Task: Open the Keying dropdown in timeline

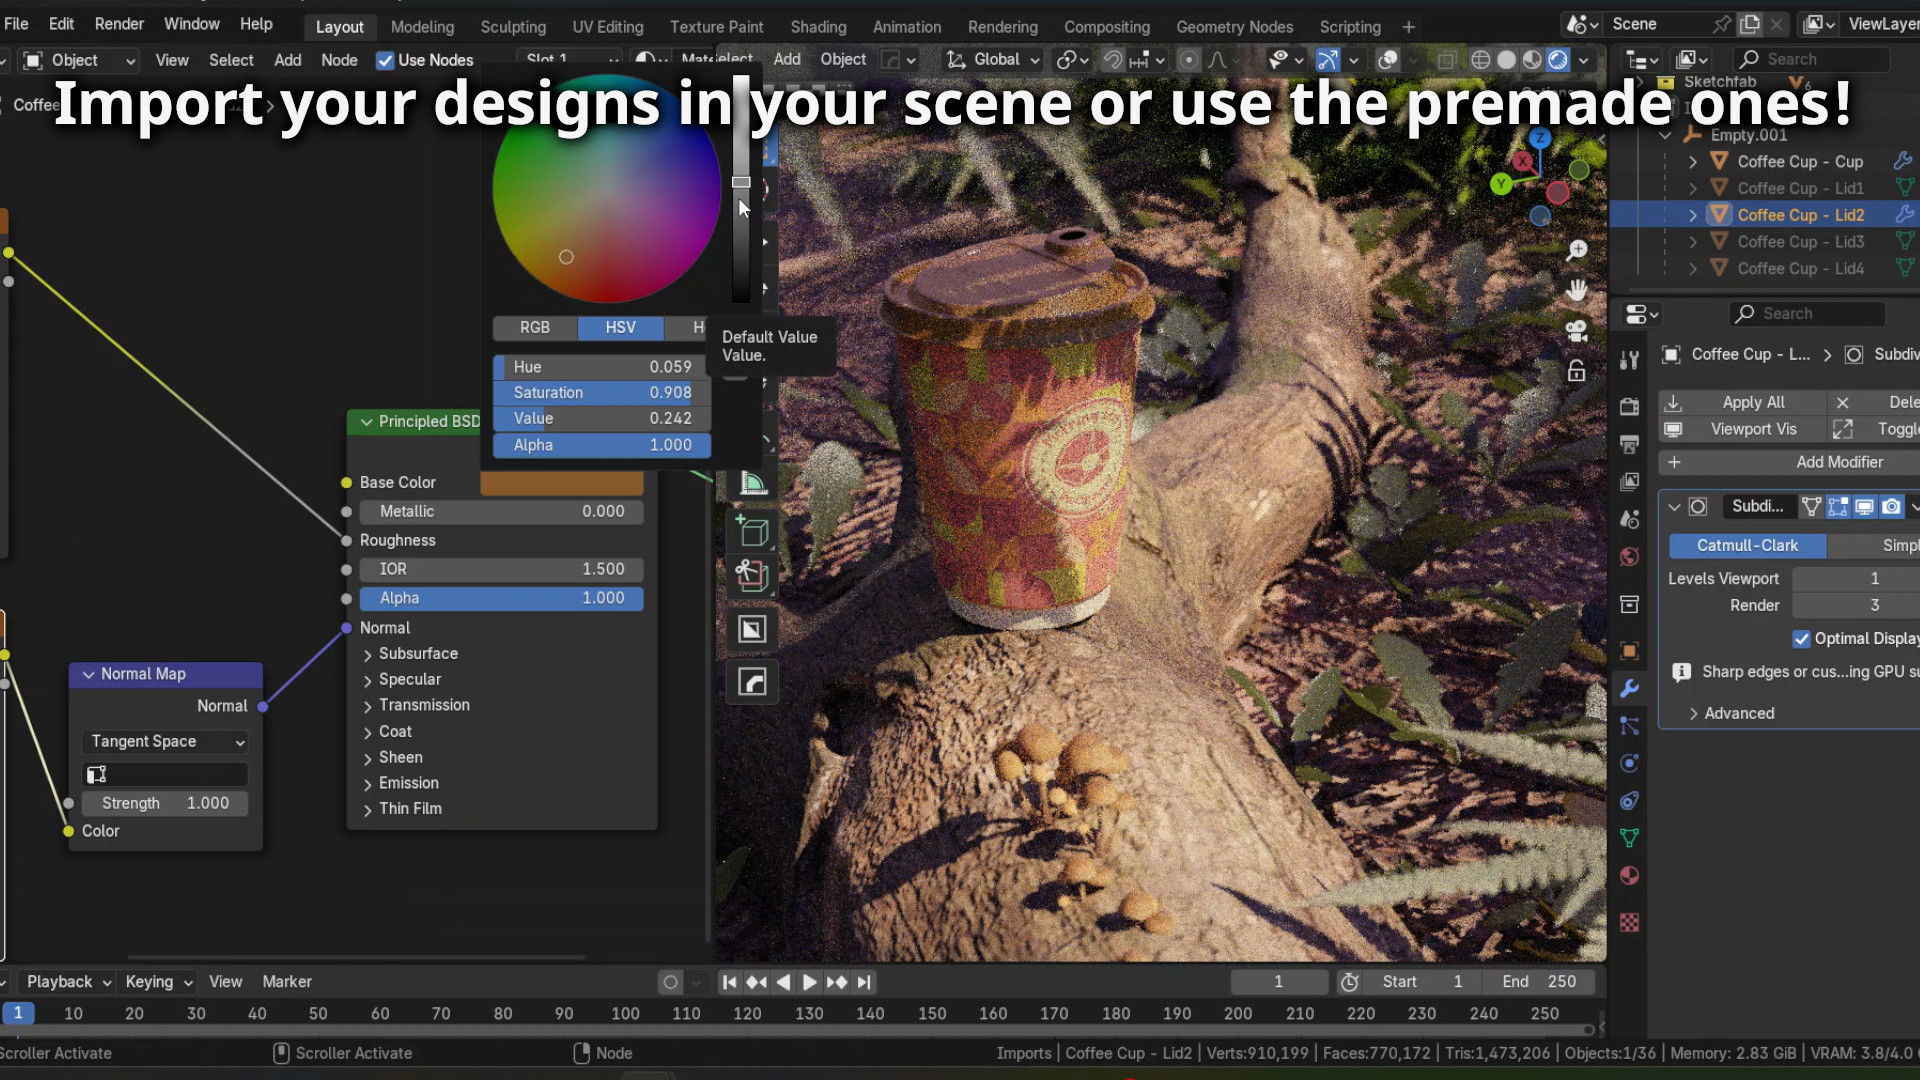Action: click(158, 982)
